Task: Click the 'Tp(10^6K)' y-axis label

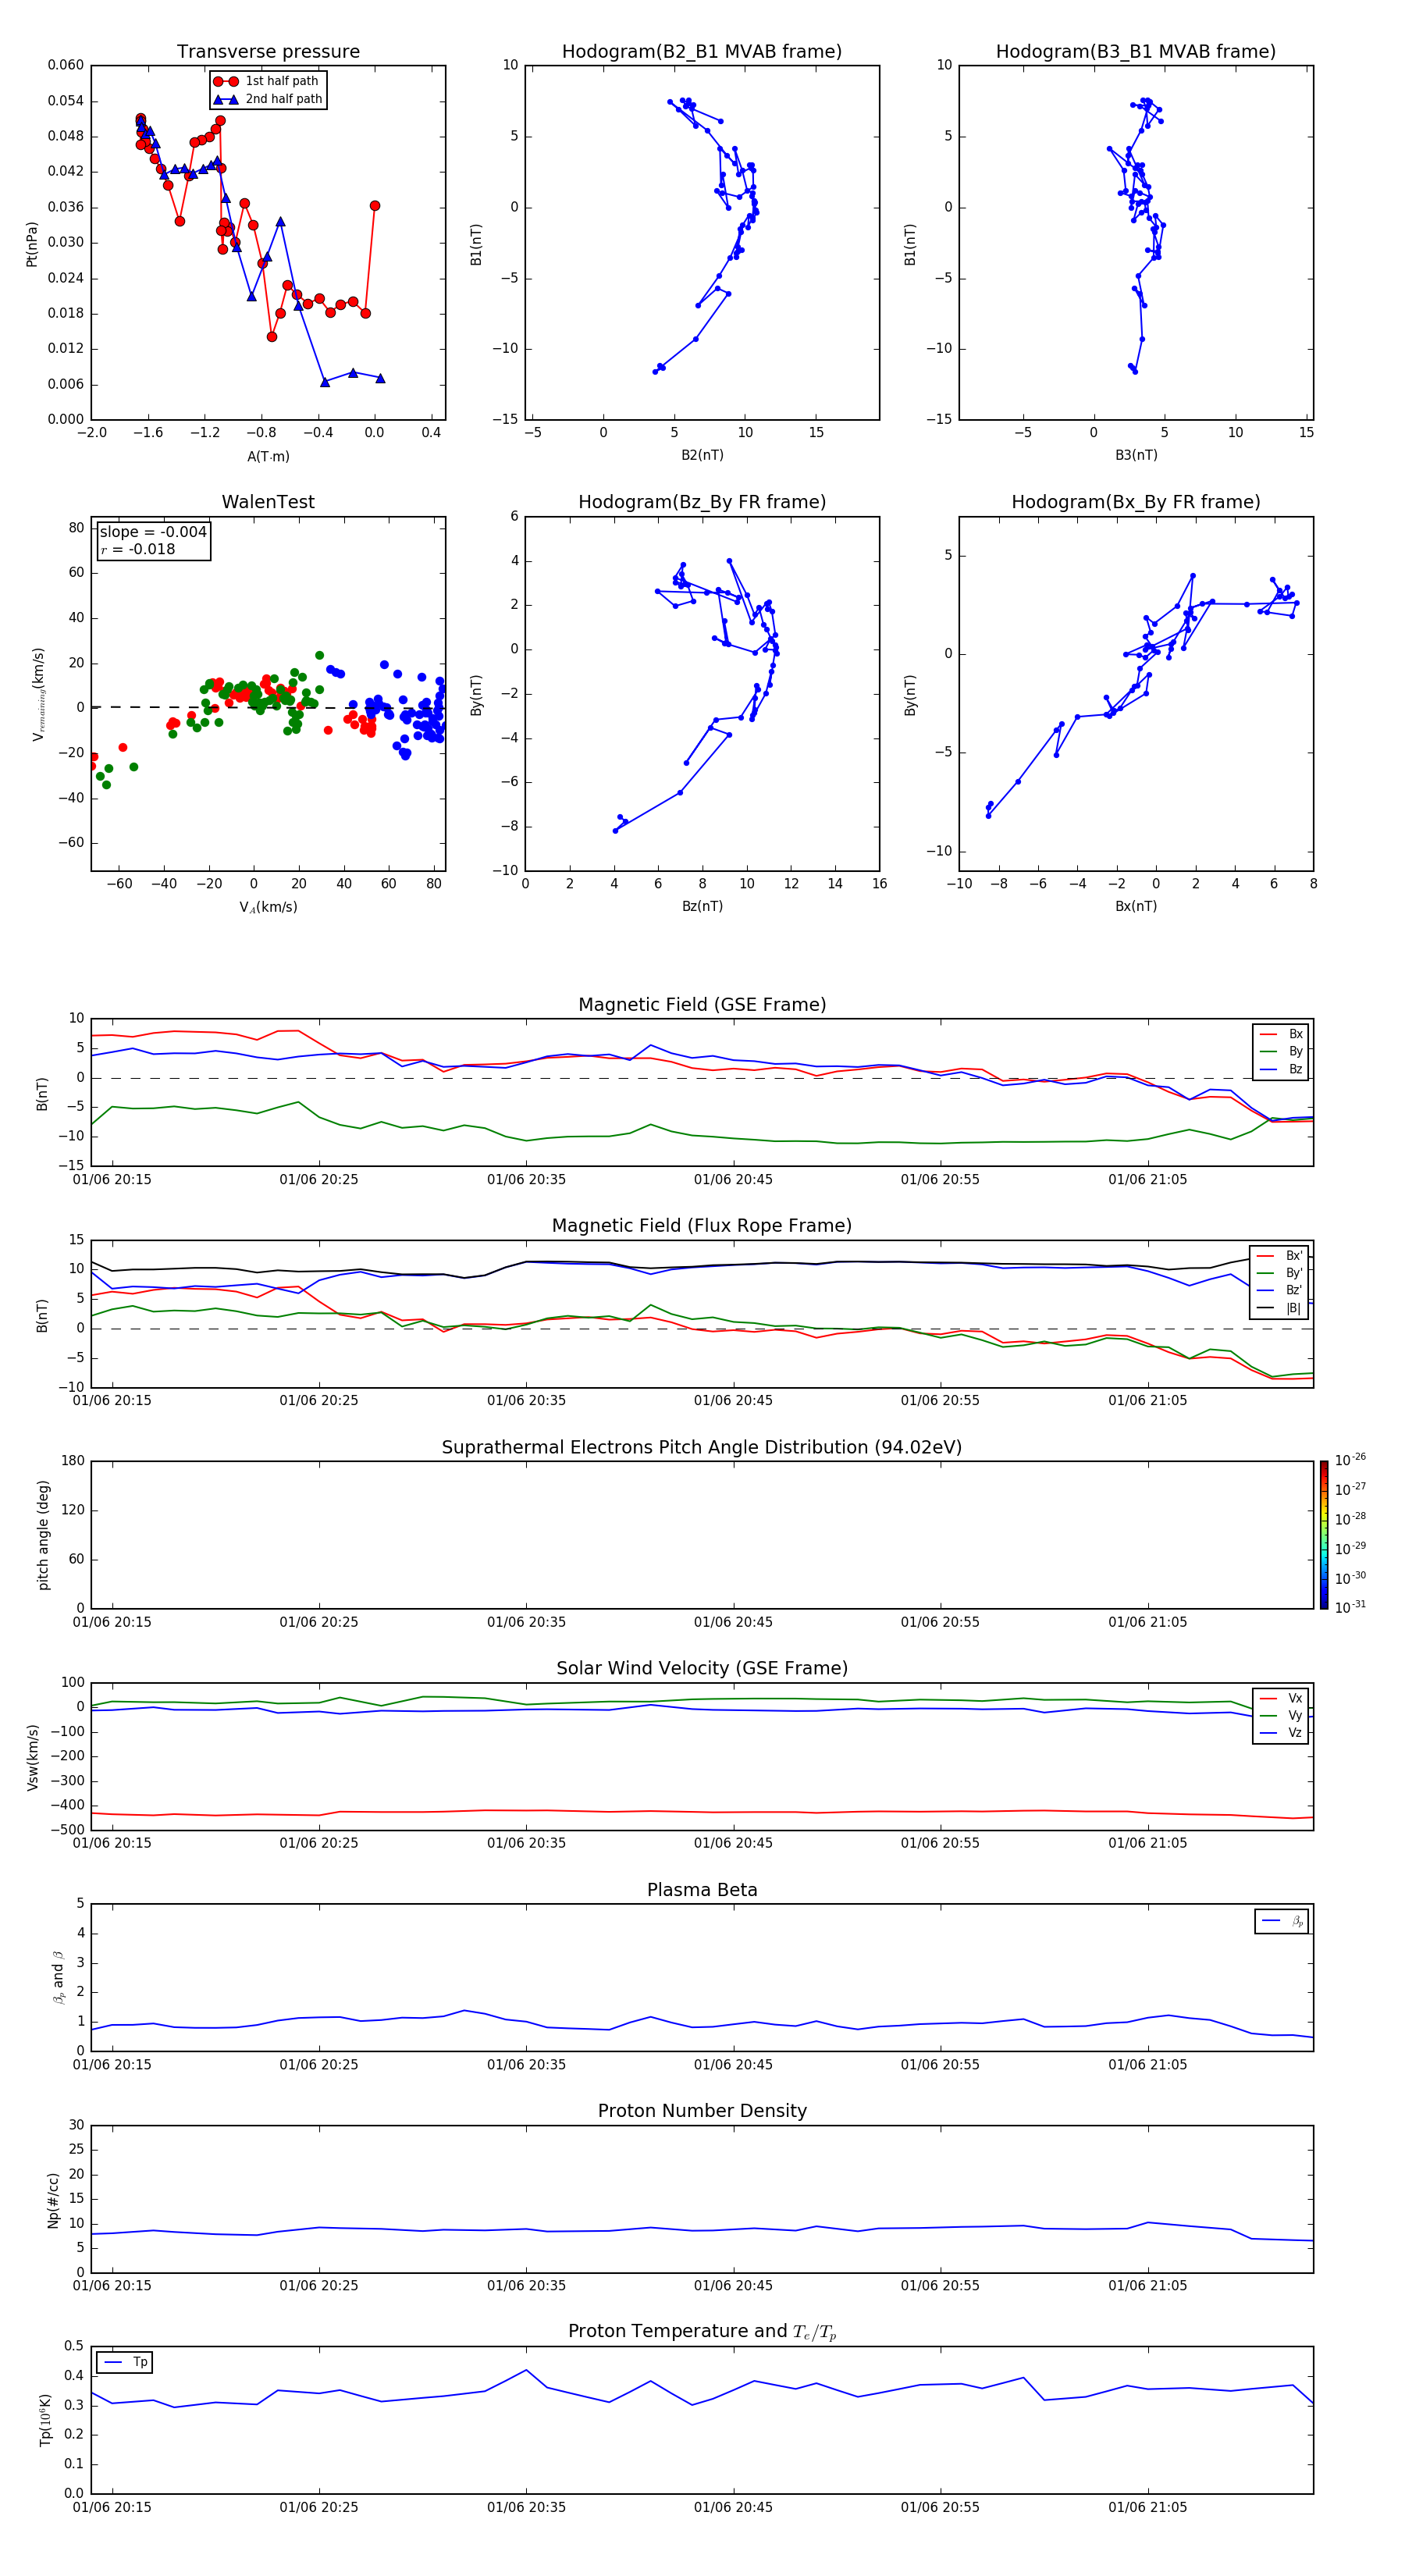Action: coord(45,2420)
